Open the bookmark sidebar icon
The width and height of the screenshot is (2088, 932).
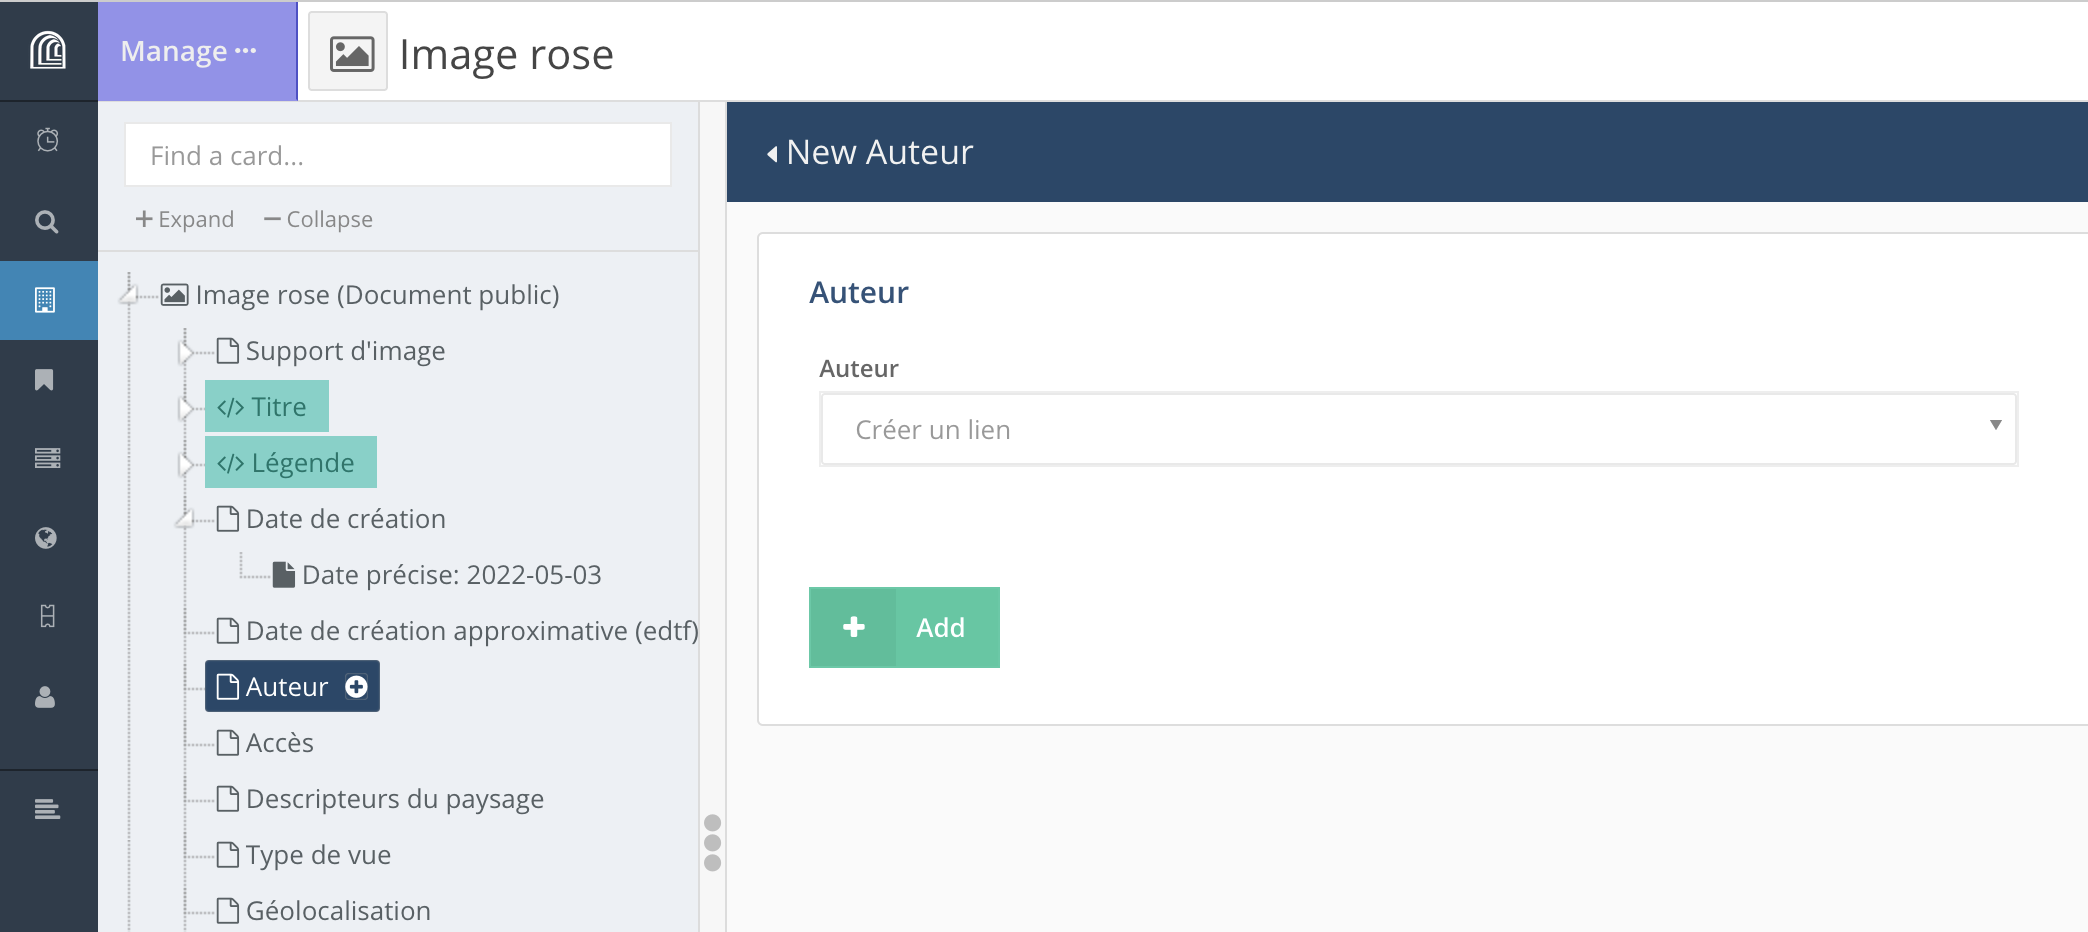point(44,380)
